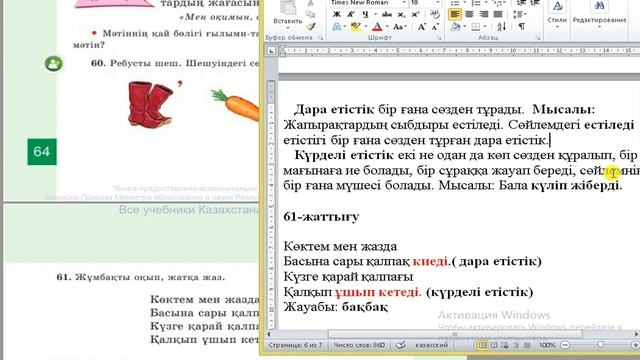Viewport: 640px width, 360px height.
Task: Click the Borders icon
Action: tap(476, 27)
